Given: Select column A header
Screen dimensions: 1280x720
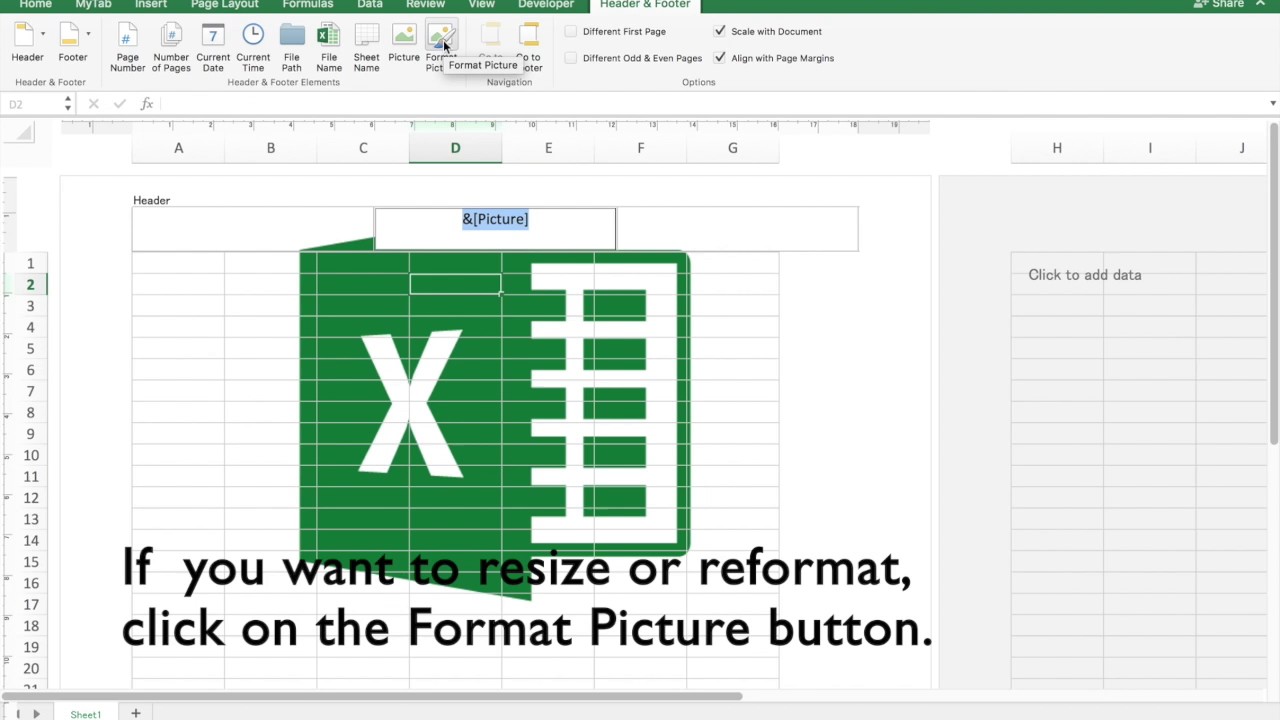Looking at the screenshot, I should [x=178, y=148].
